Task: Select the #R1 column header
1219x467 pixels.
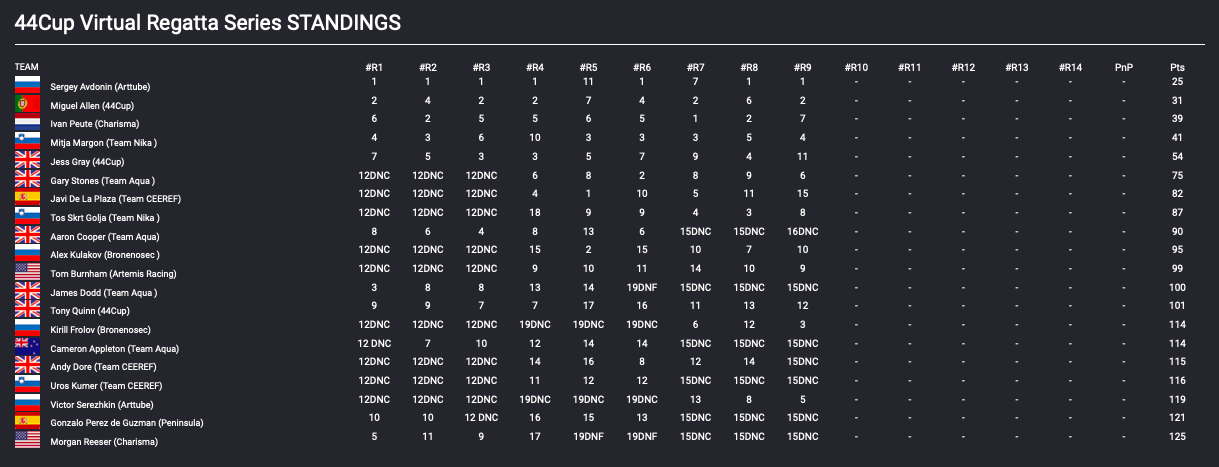Action: coord(373,67)
